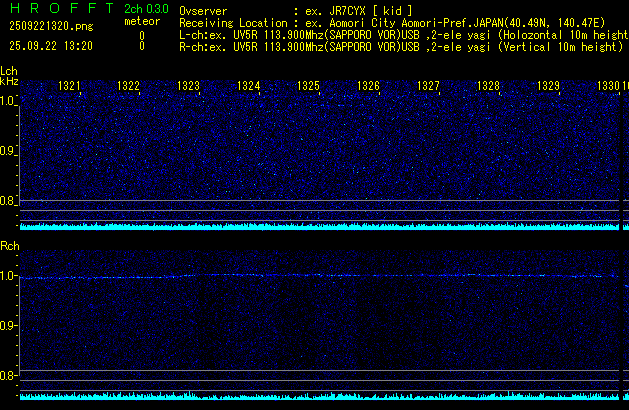Click the Rch channel label

(9, 246)
